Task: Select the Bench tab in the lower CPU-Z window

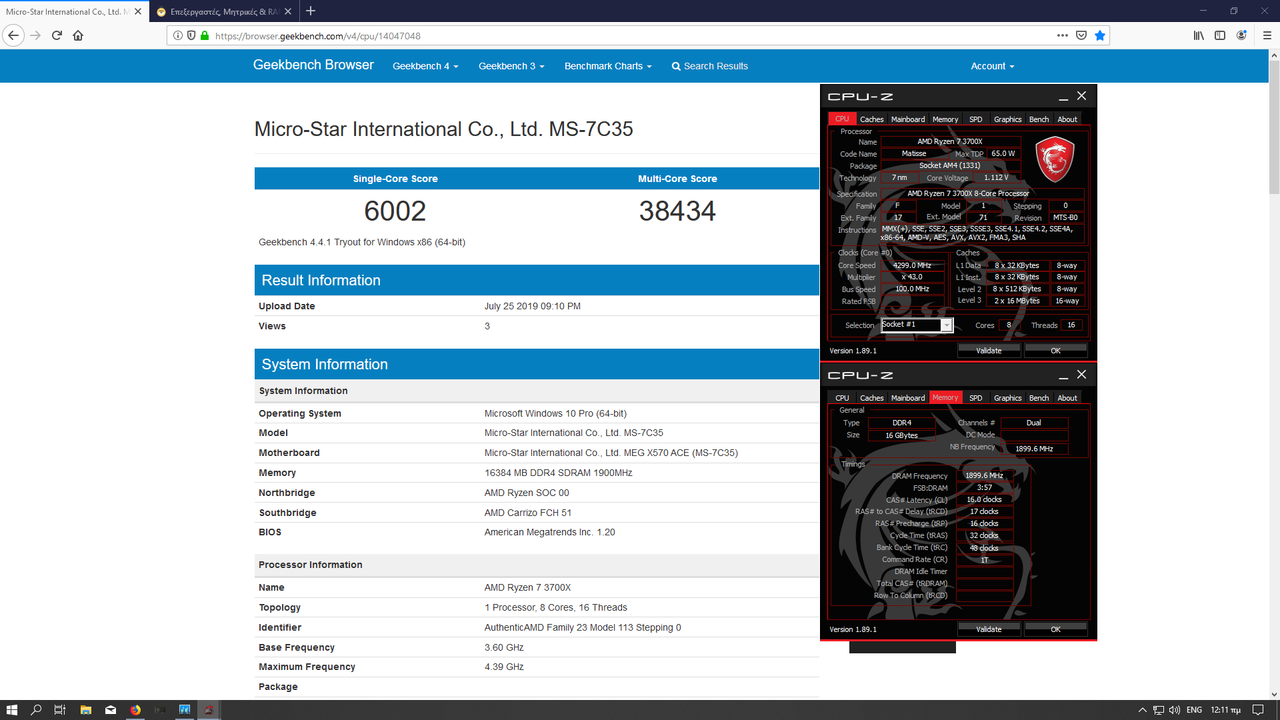Action: click(x=1039, y=398)
